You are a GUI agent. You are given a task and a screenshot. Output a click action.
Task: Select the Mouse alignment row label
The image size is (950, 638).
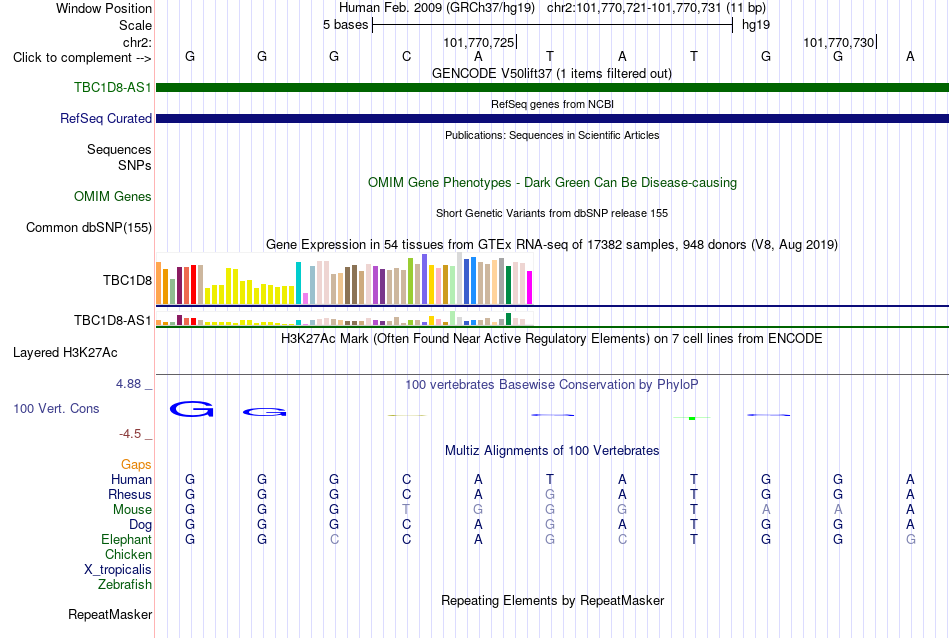(132, 510)
